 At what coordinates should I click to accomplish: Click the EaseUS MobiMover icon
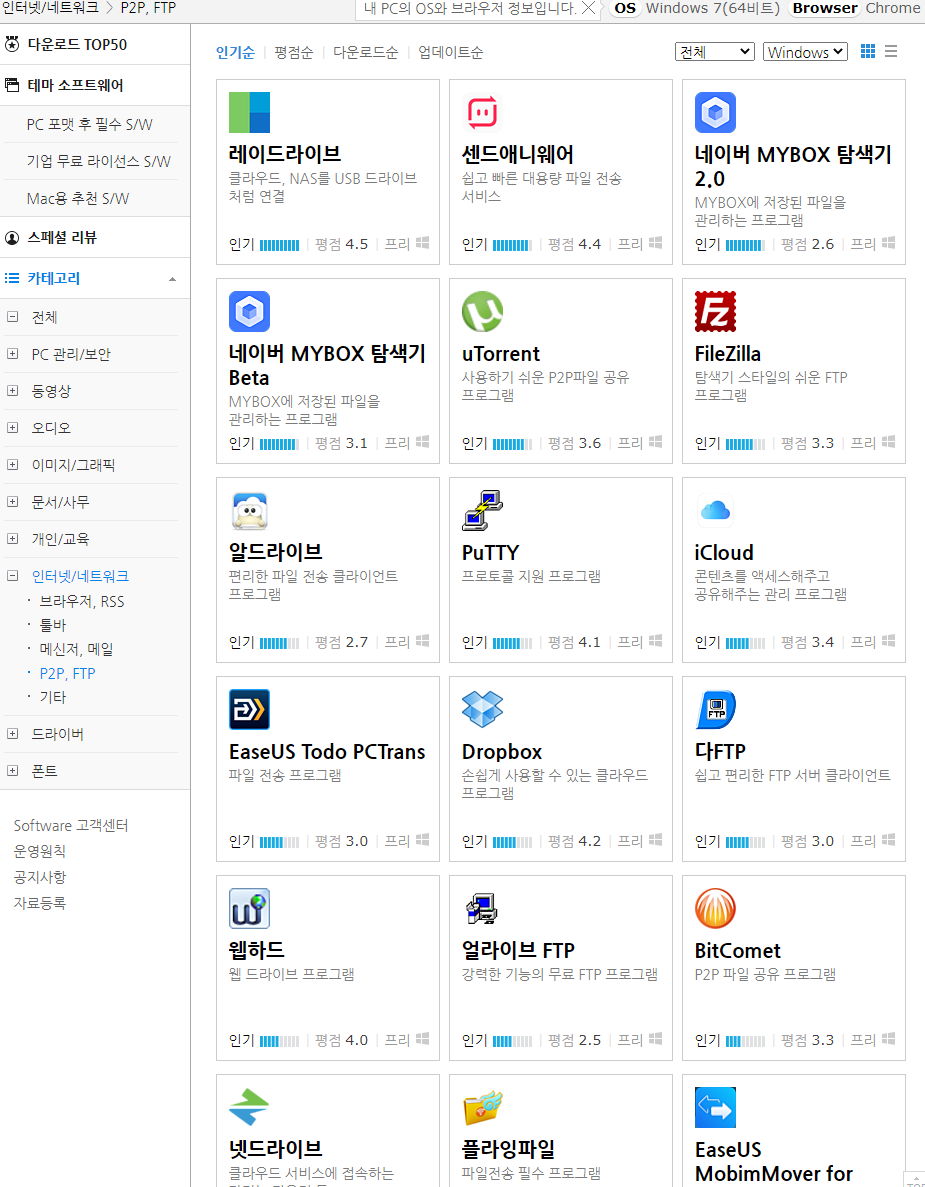click(x=715, y=1108)
